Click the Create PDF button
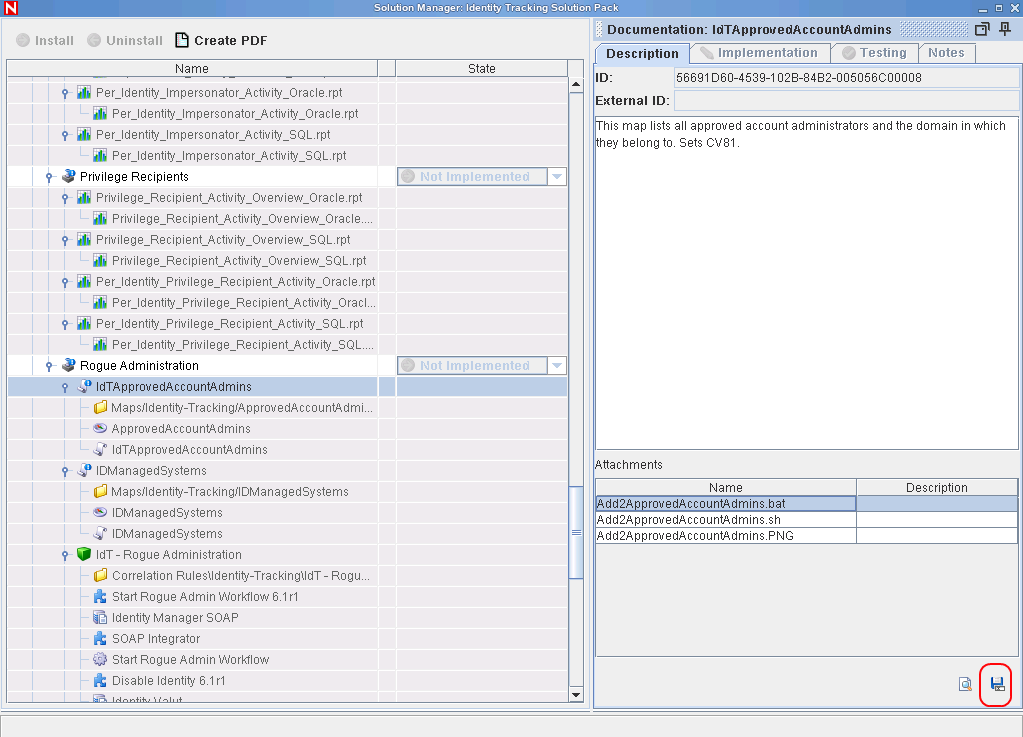The width and height of the screenshot is (1023, 737). (221, 40)
